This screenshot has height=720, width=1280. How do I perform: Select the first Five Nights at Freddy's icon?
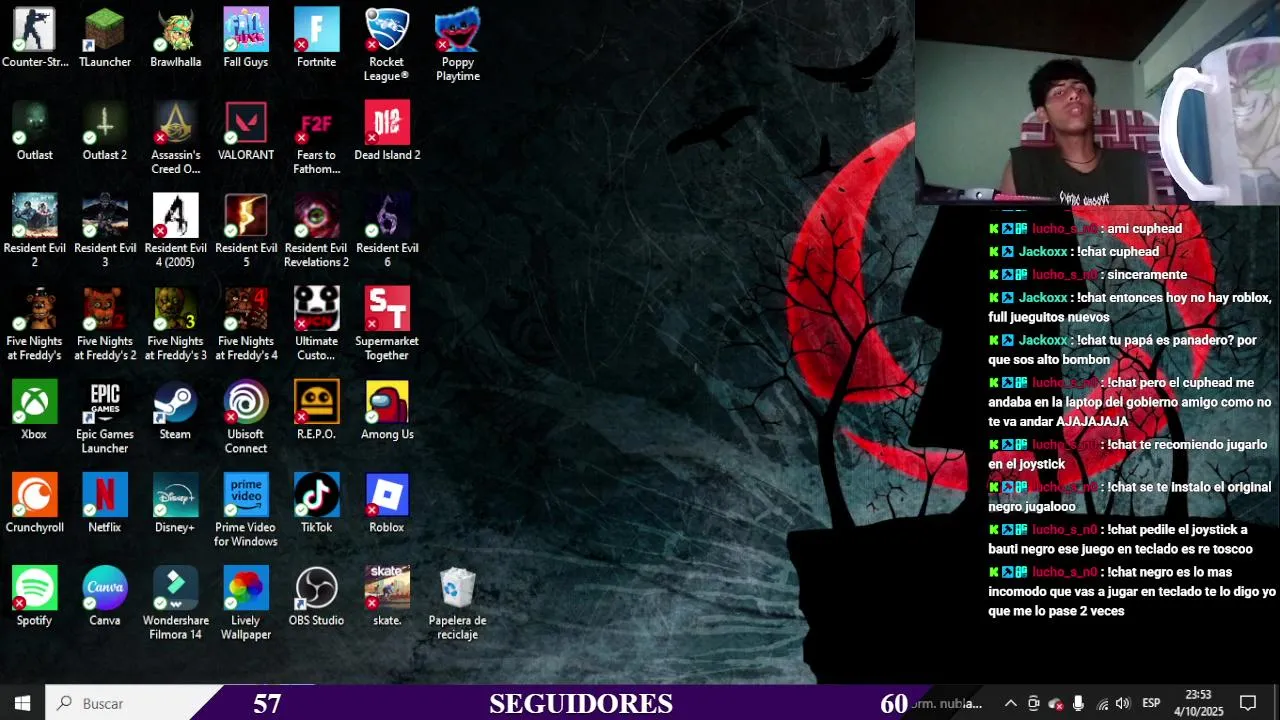[34, 324]
